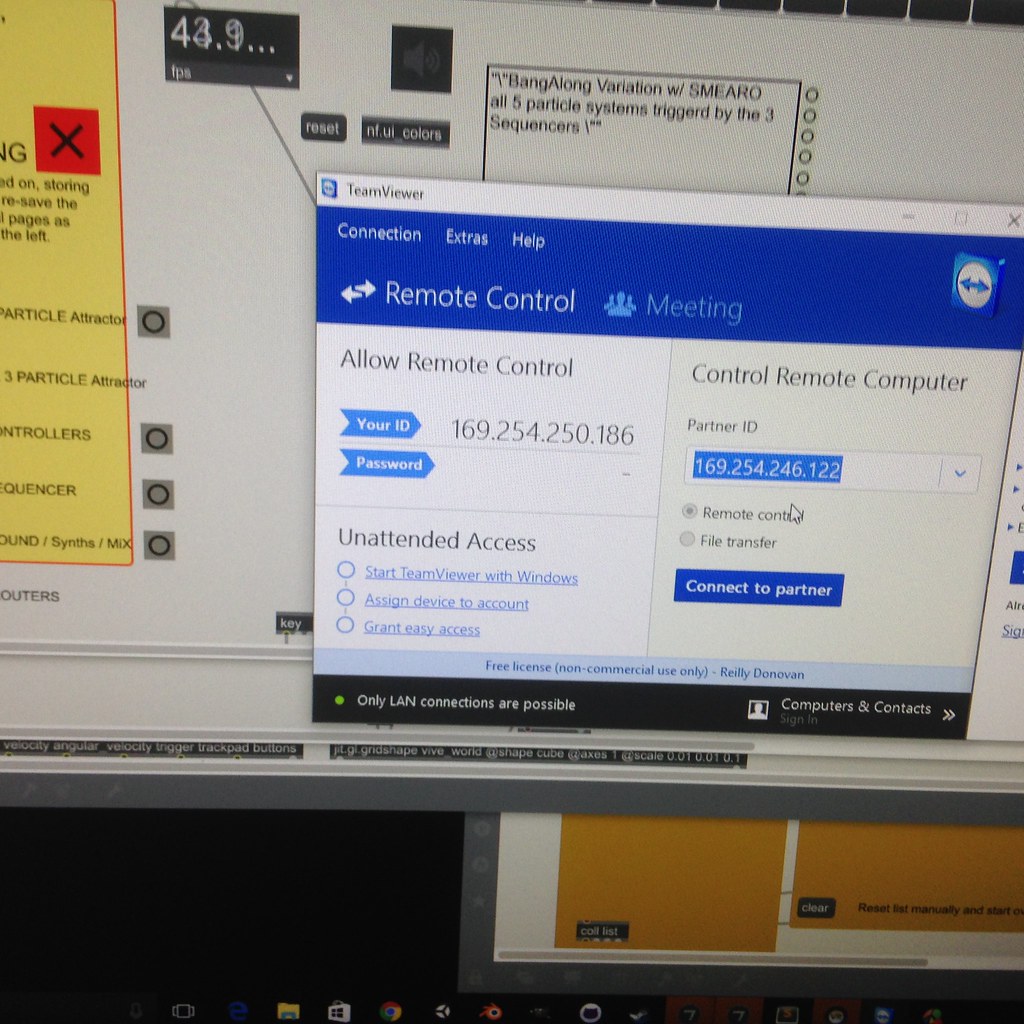Click the Cortana microphone icon in taskbar
The image size is (1024, 1024).
[135, 1010]
